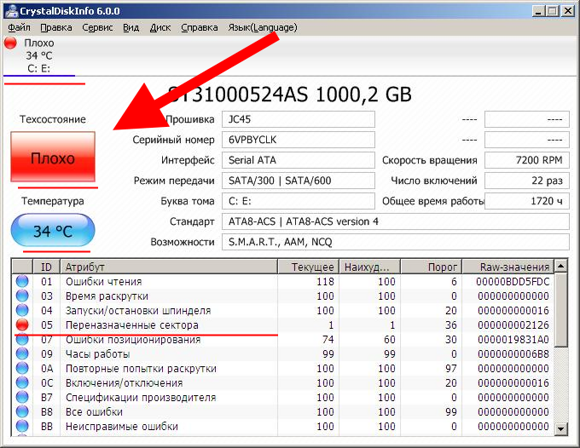
Task: Click raw value 0000000006B8
Action: coord(513,354)
